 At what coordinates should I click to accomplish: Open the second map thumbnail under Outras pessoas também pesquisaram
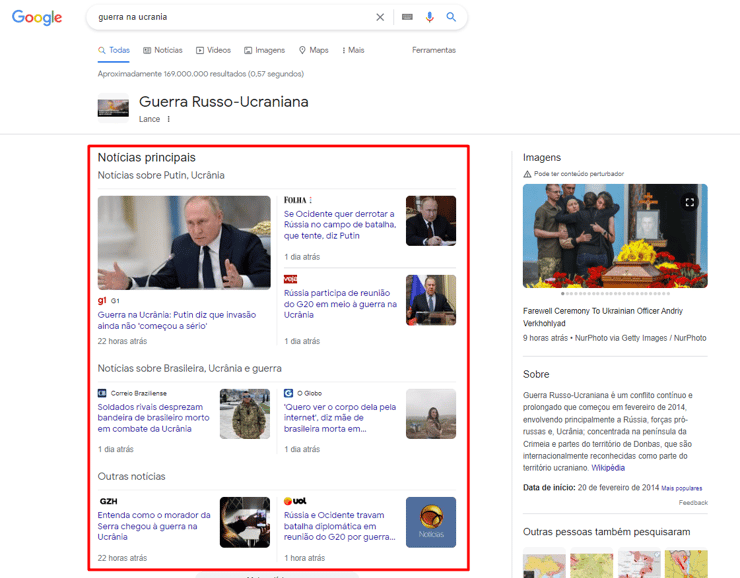pos(591,563)
